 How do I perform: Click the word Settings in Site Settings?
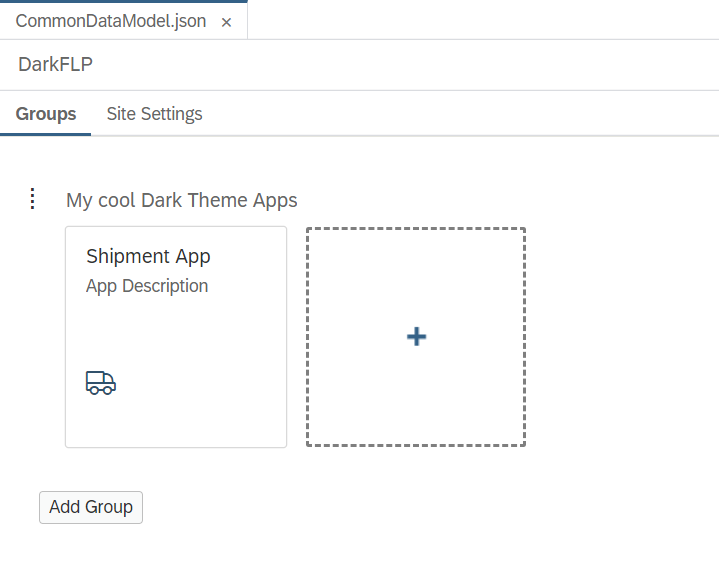pos(171,114)
